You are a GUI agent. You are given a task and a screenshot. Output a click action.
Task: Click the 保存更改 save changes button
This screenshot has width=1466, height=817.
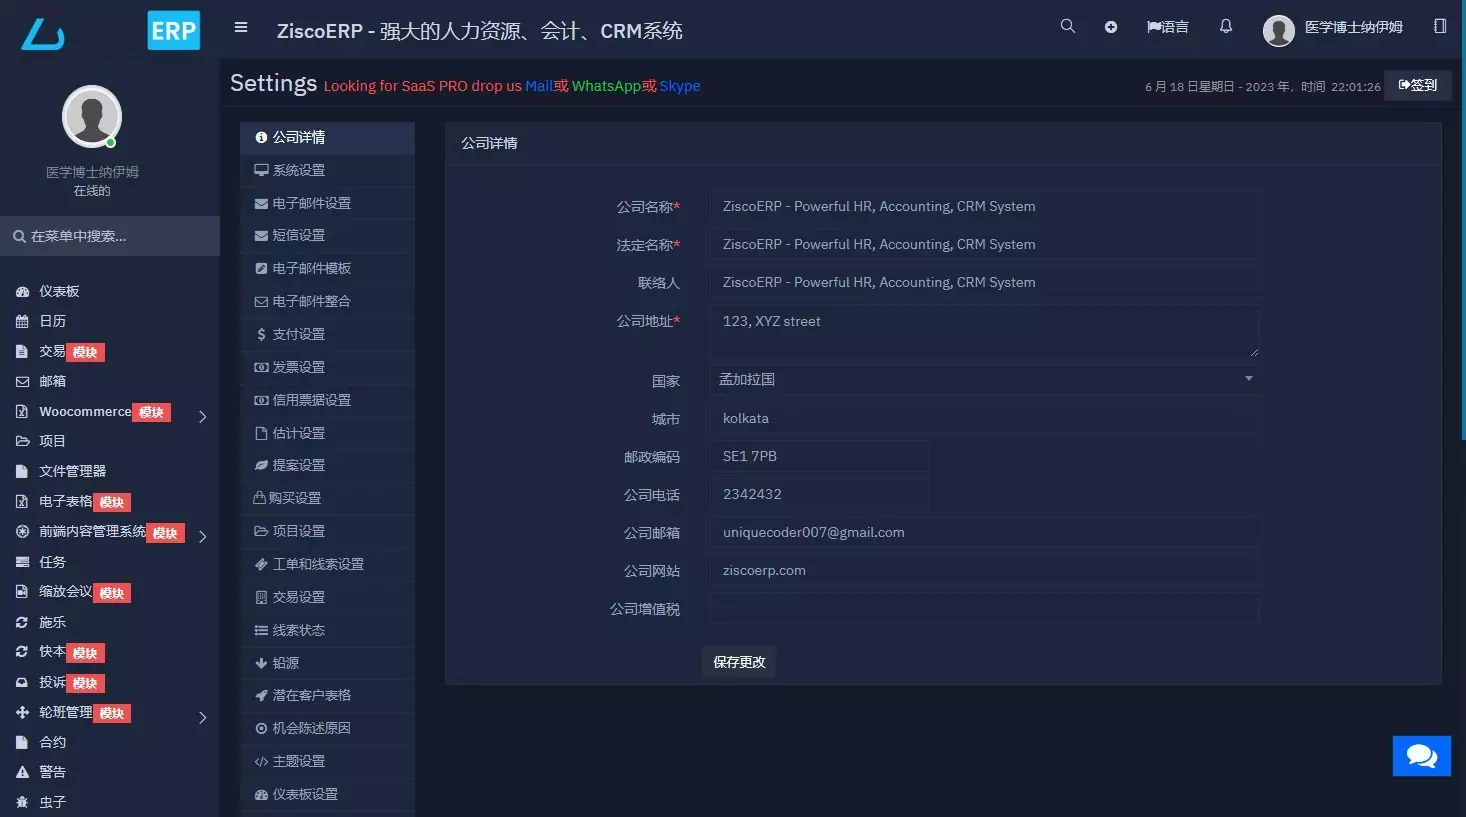coord(739,662)
